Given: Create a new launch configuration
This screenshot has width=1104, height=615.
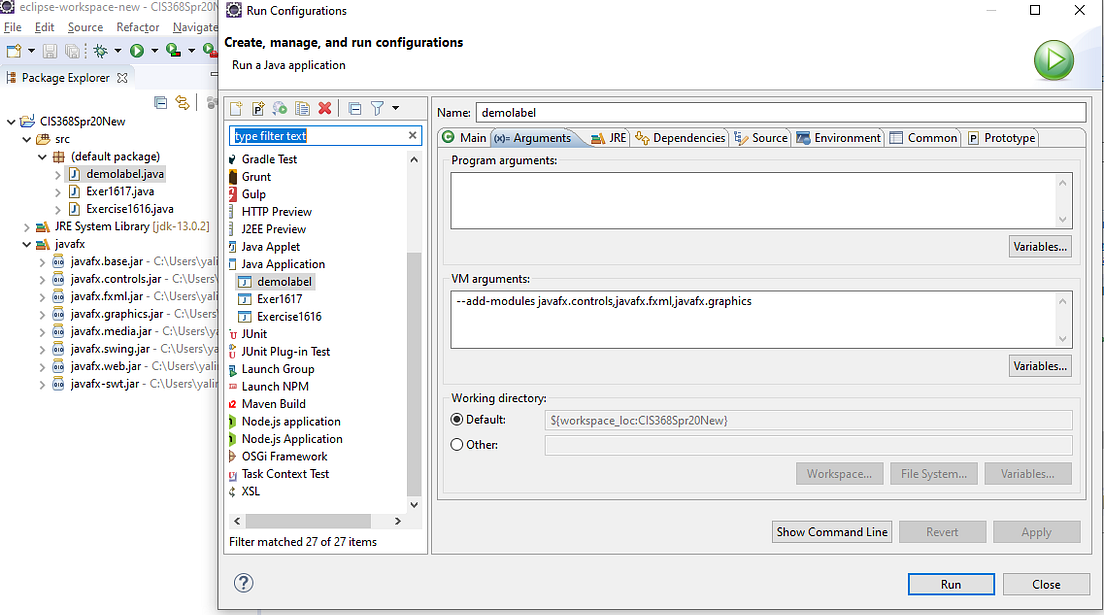Looking at the screenshot, I should [237, 107].
